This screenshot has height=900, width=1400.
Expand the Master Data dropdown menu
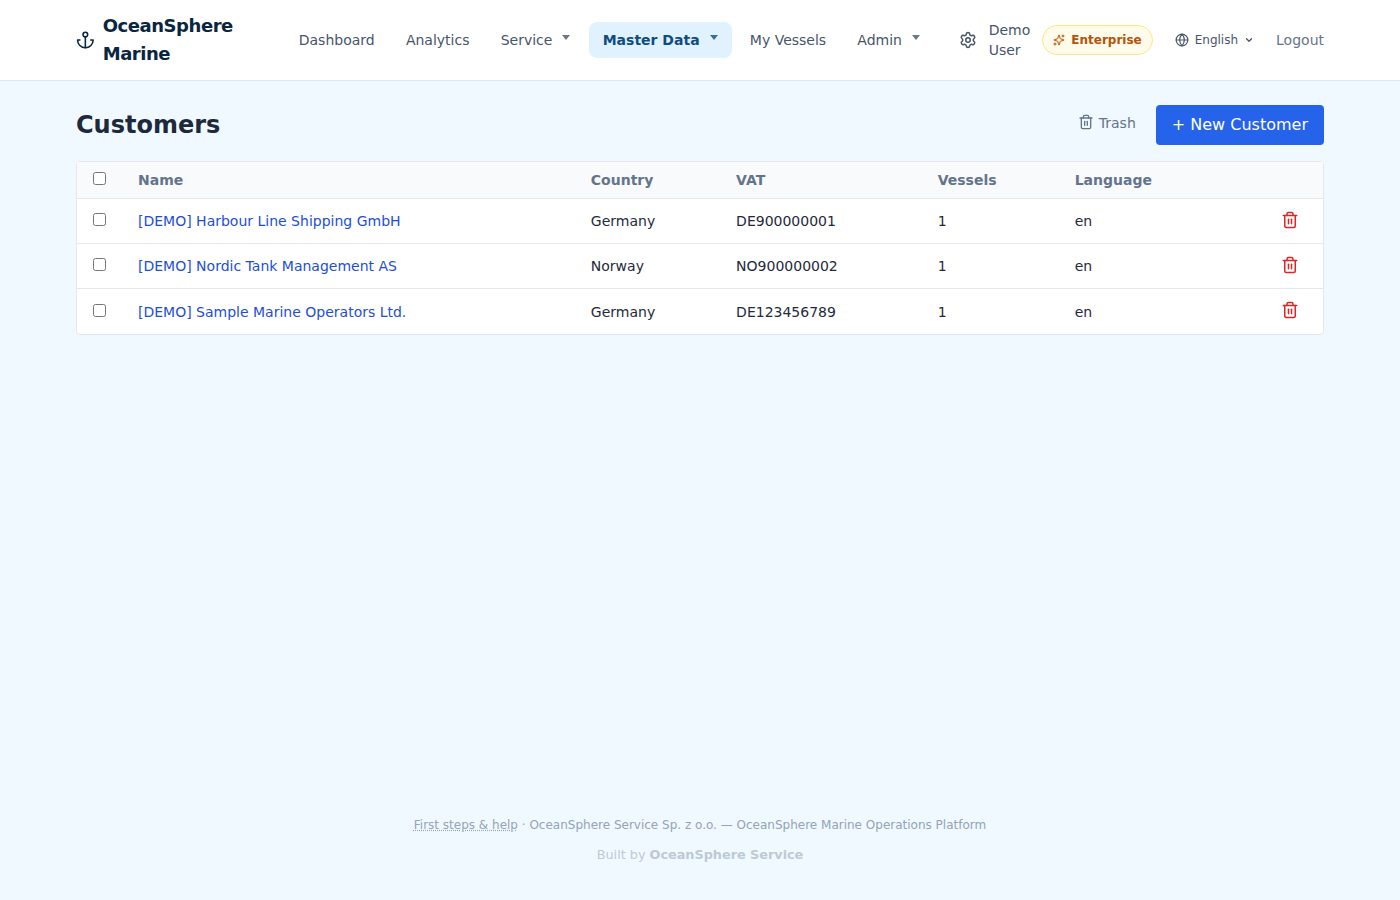click(x=660, y=40)
